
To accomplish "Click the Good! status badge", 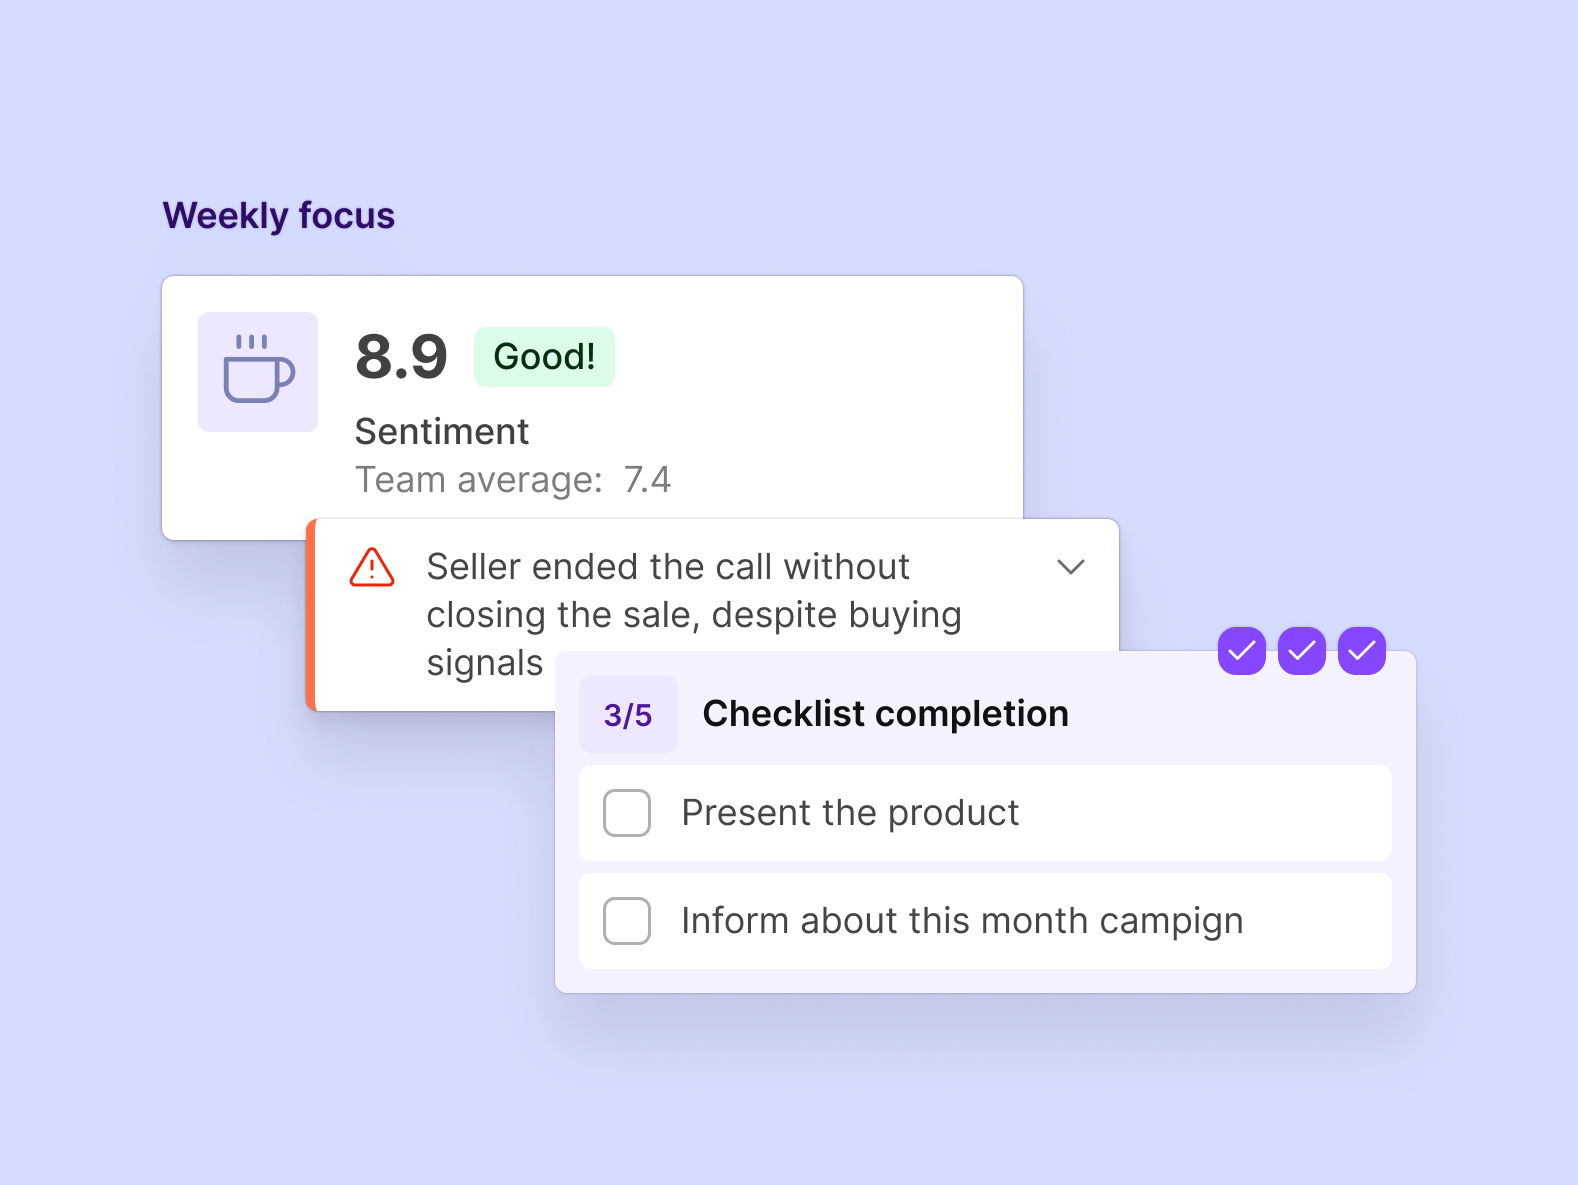I will pos(544,357).
